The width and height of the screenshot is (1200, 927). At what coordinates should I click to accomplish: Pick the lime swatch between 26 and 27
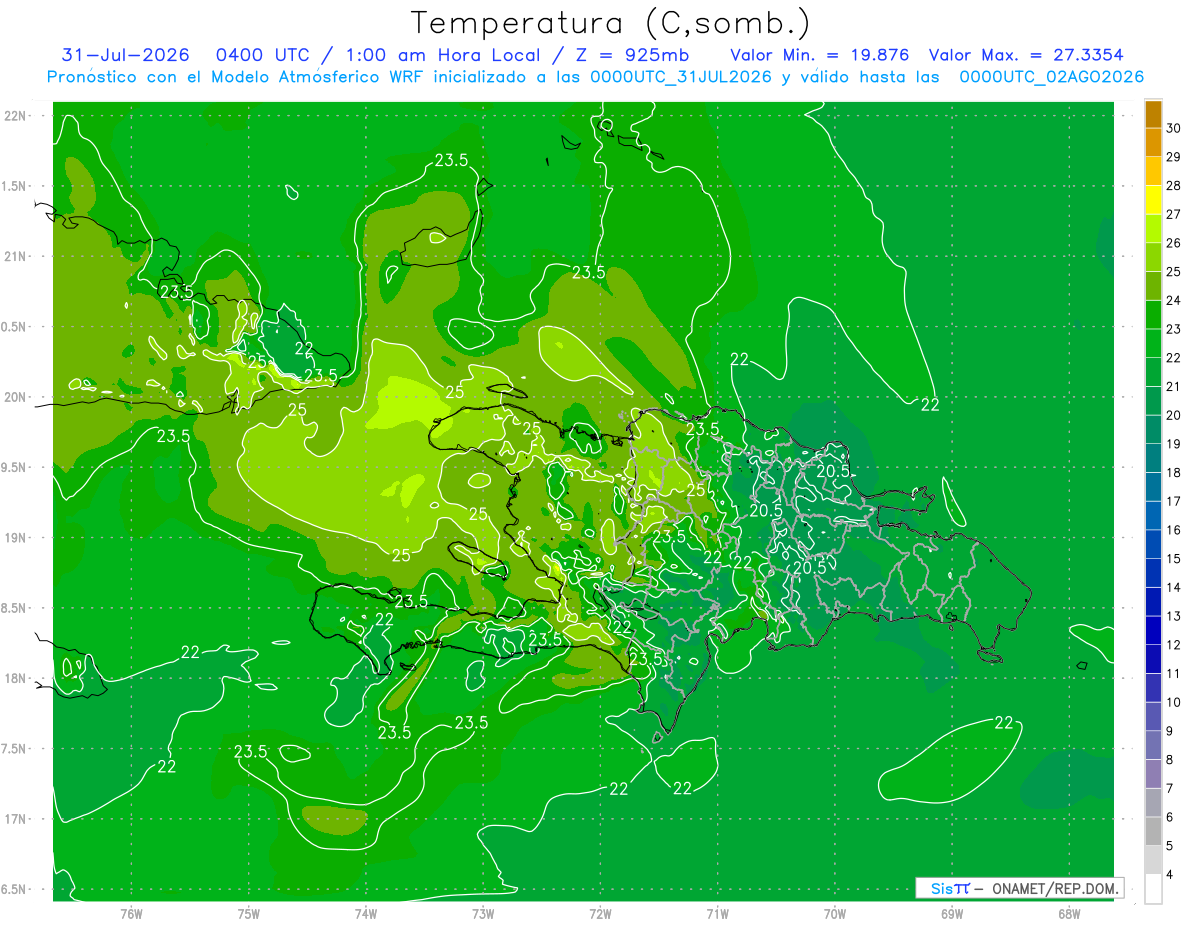(1153, 229)
